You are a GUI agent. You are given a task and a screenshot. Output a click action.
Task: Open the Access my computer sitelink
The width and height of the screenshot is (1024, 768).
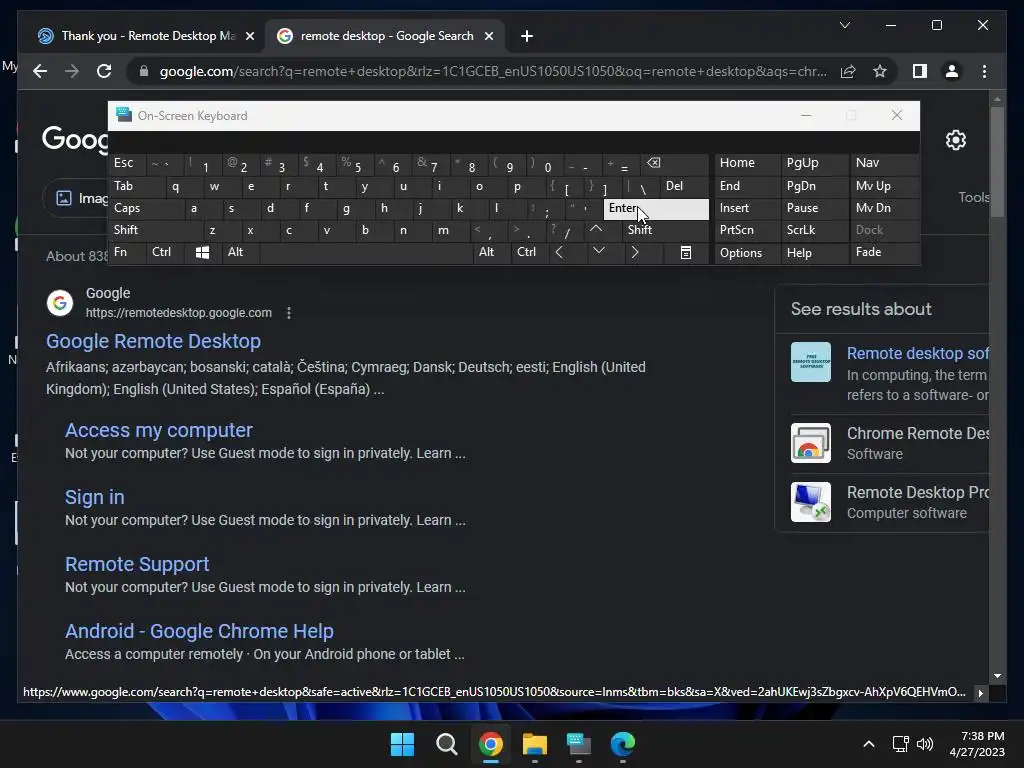(159, 430)
